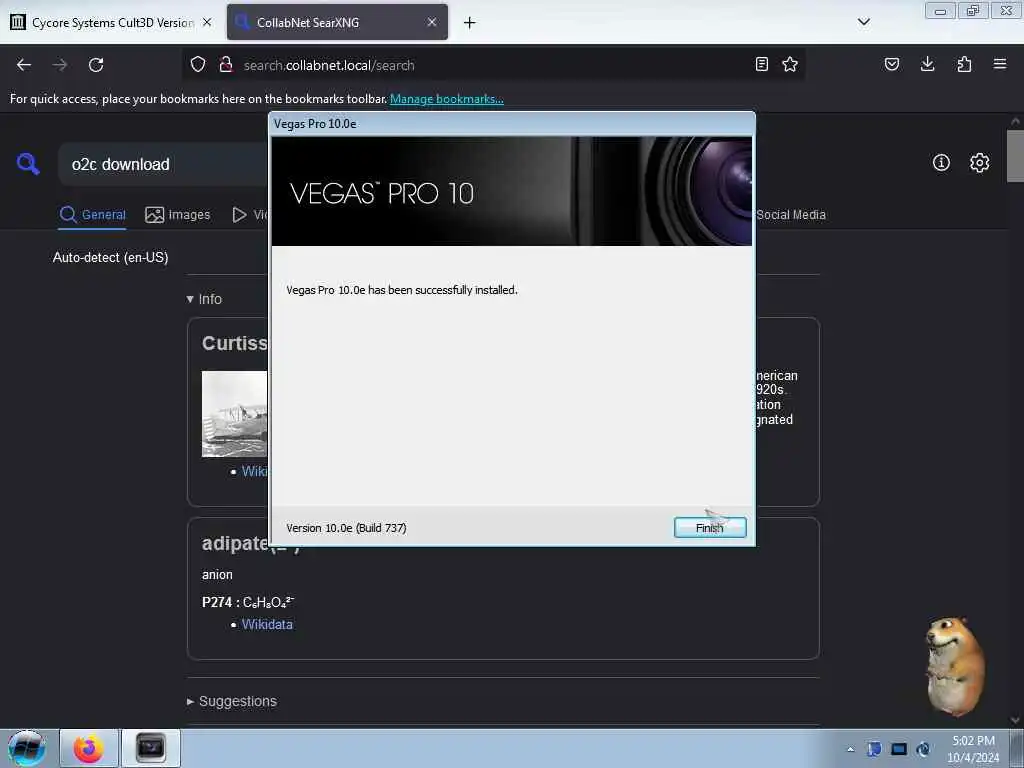Click Action Center flag tray icon
This screenshot has width=1024, height=768.
coord(874,749)
